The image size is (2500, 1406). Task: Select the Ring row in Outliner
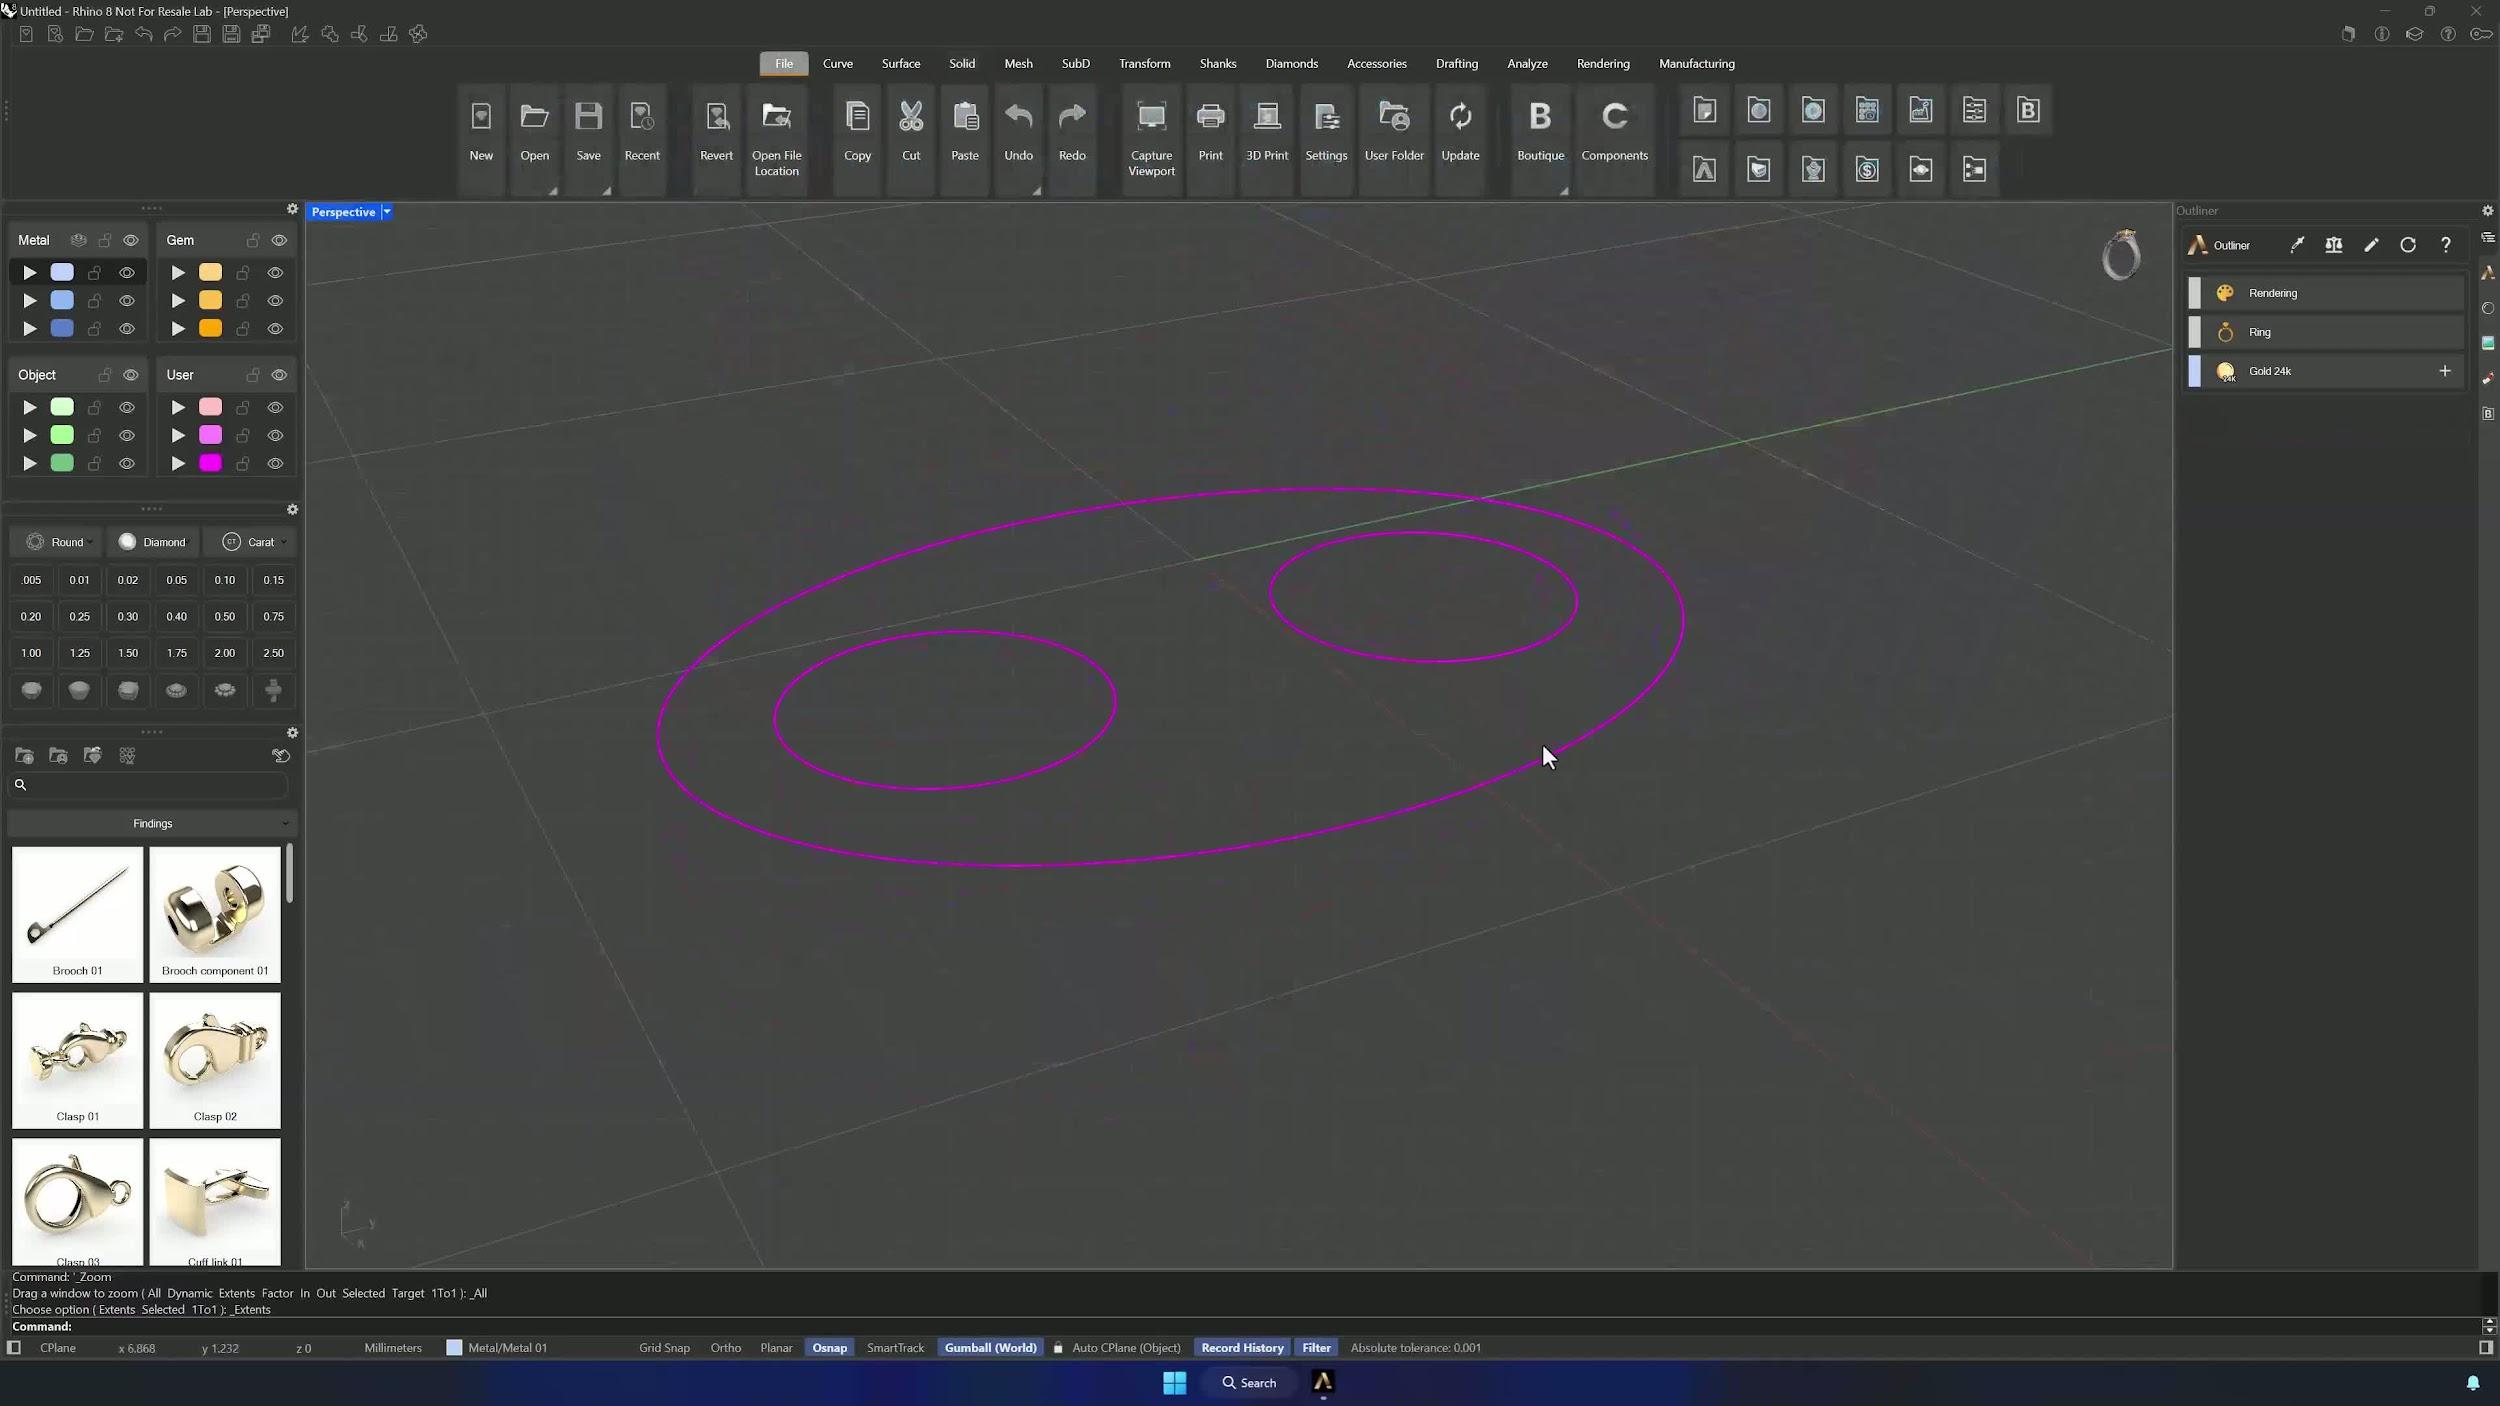2325,332
